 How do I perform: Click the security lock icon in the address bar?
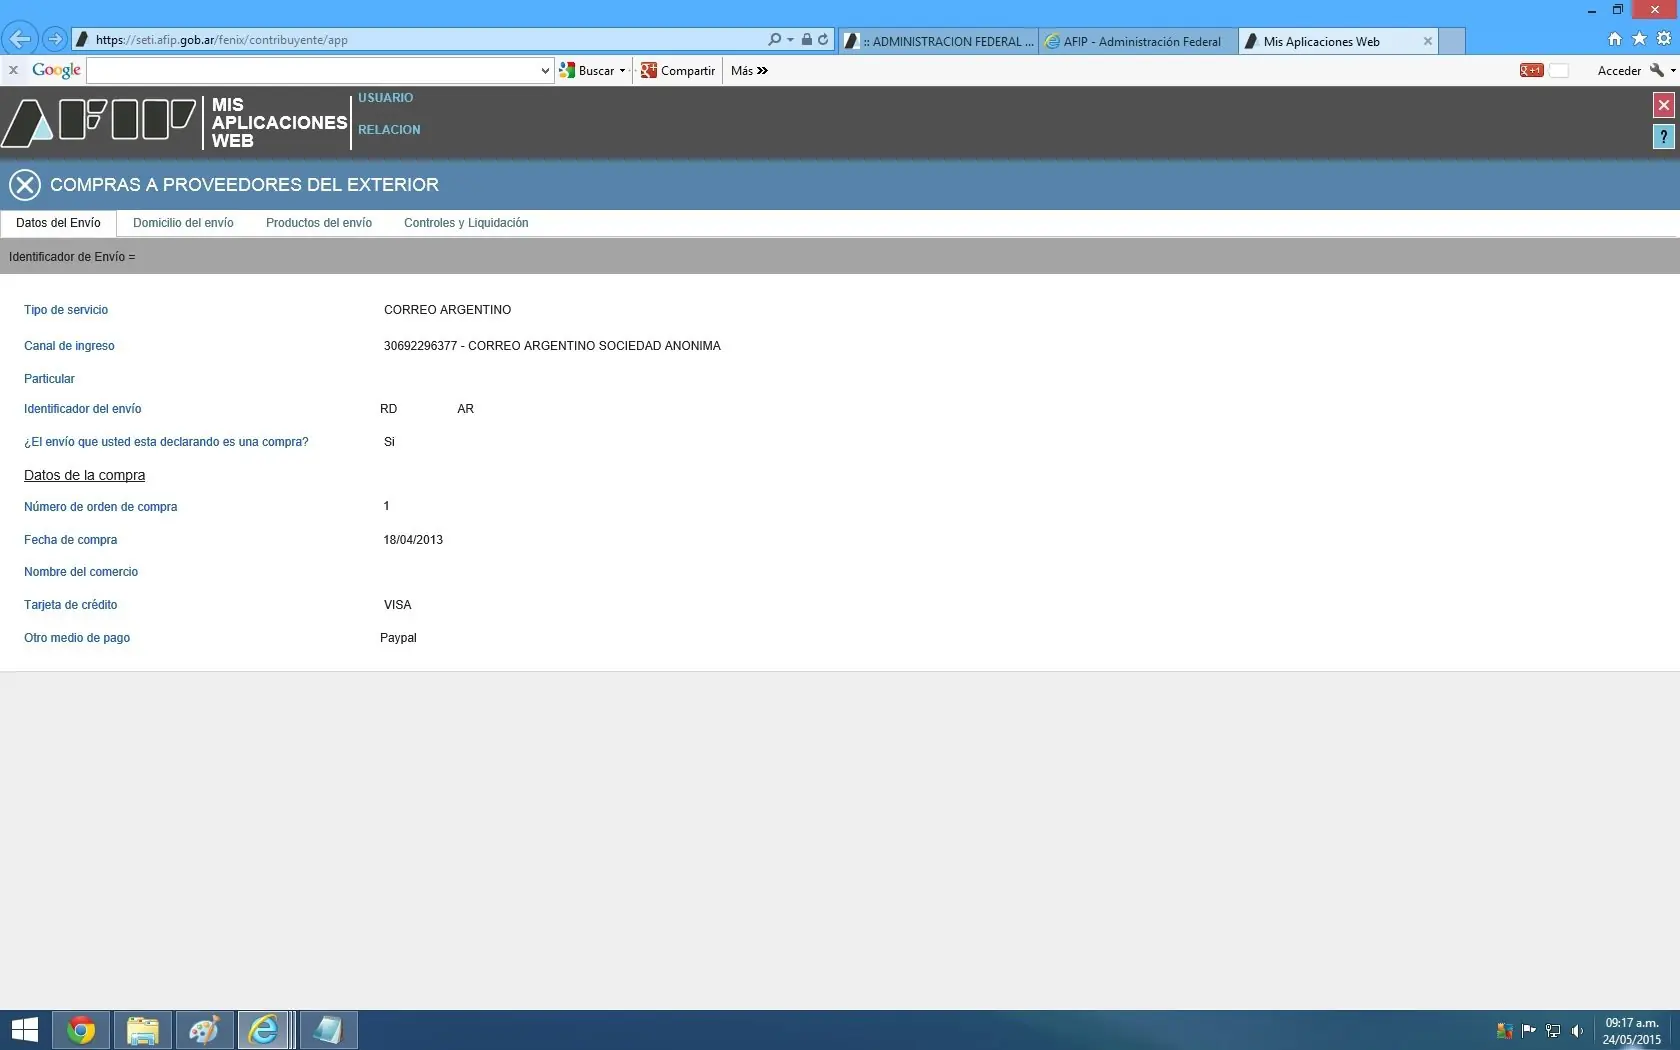click(x=806, y=40)
